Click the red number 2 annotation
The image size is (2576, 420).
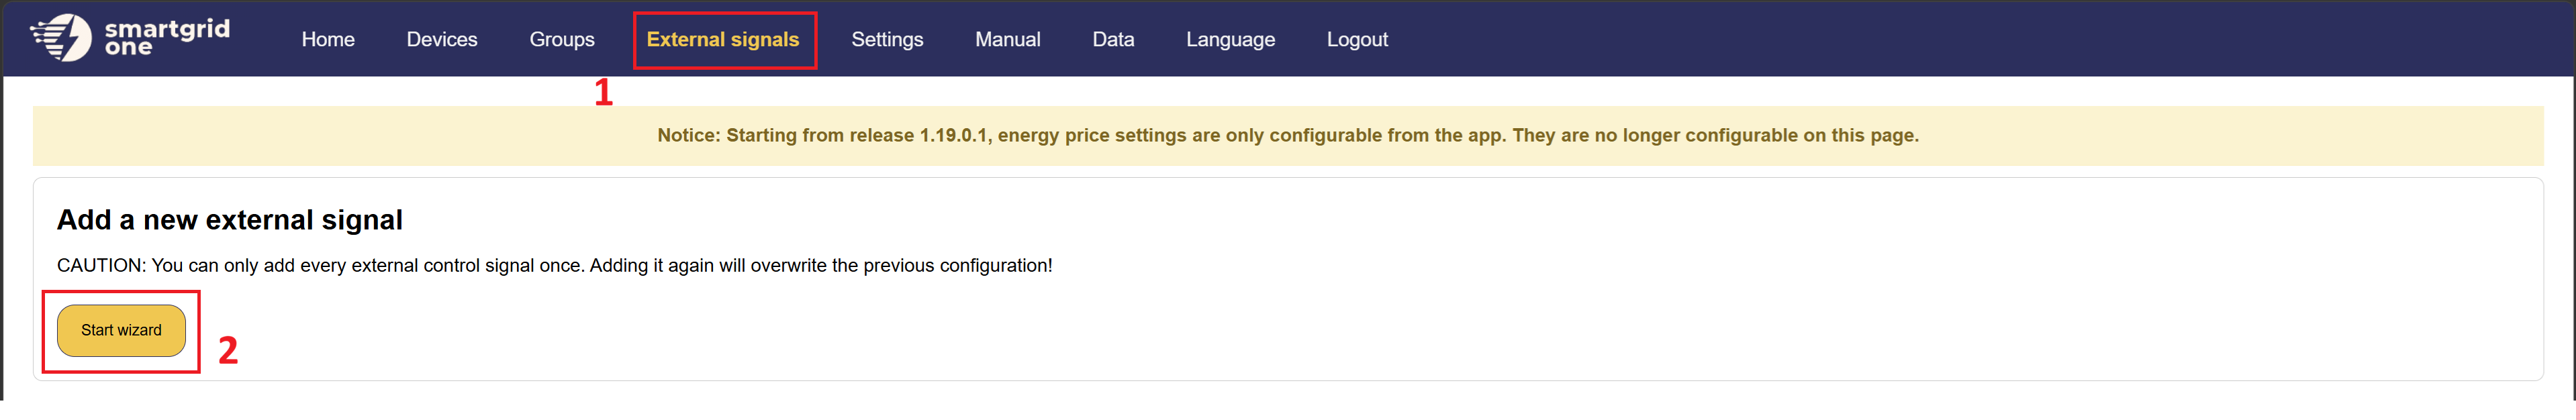[x=228, y=351]
